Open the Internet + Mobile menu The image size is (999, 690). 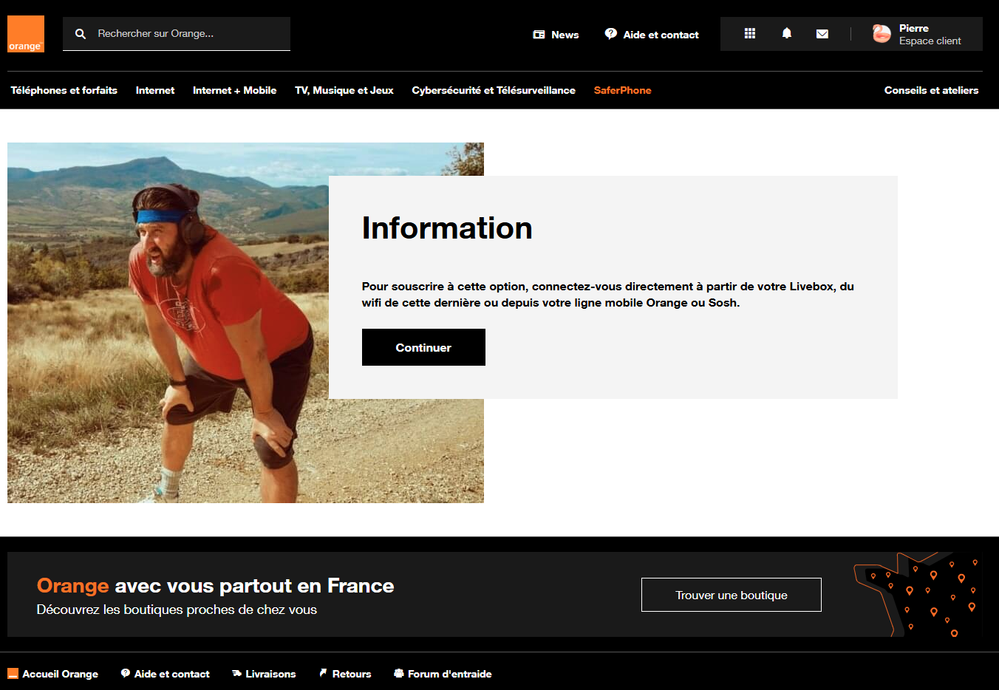point(234,90)
